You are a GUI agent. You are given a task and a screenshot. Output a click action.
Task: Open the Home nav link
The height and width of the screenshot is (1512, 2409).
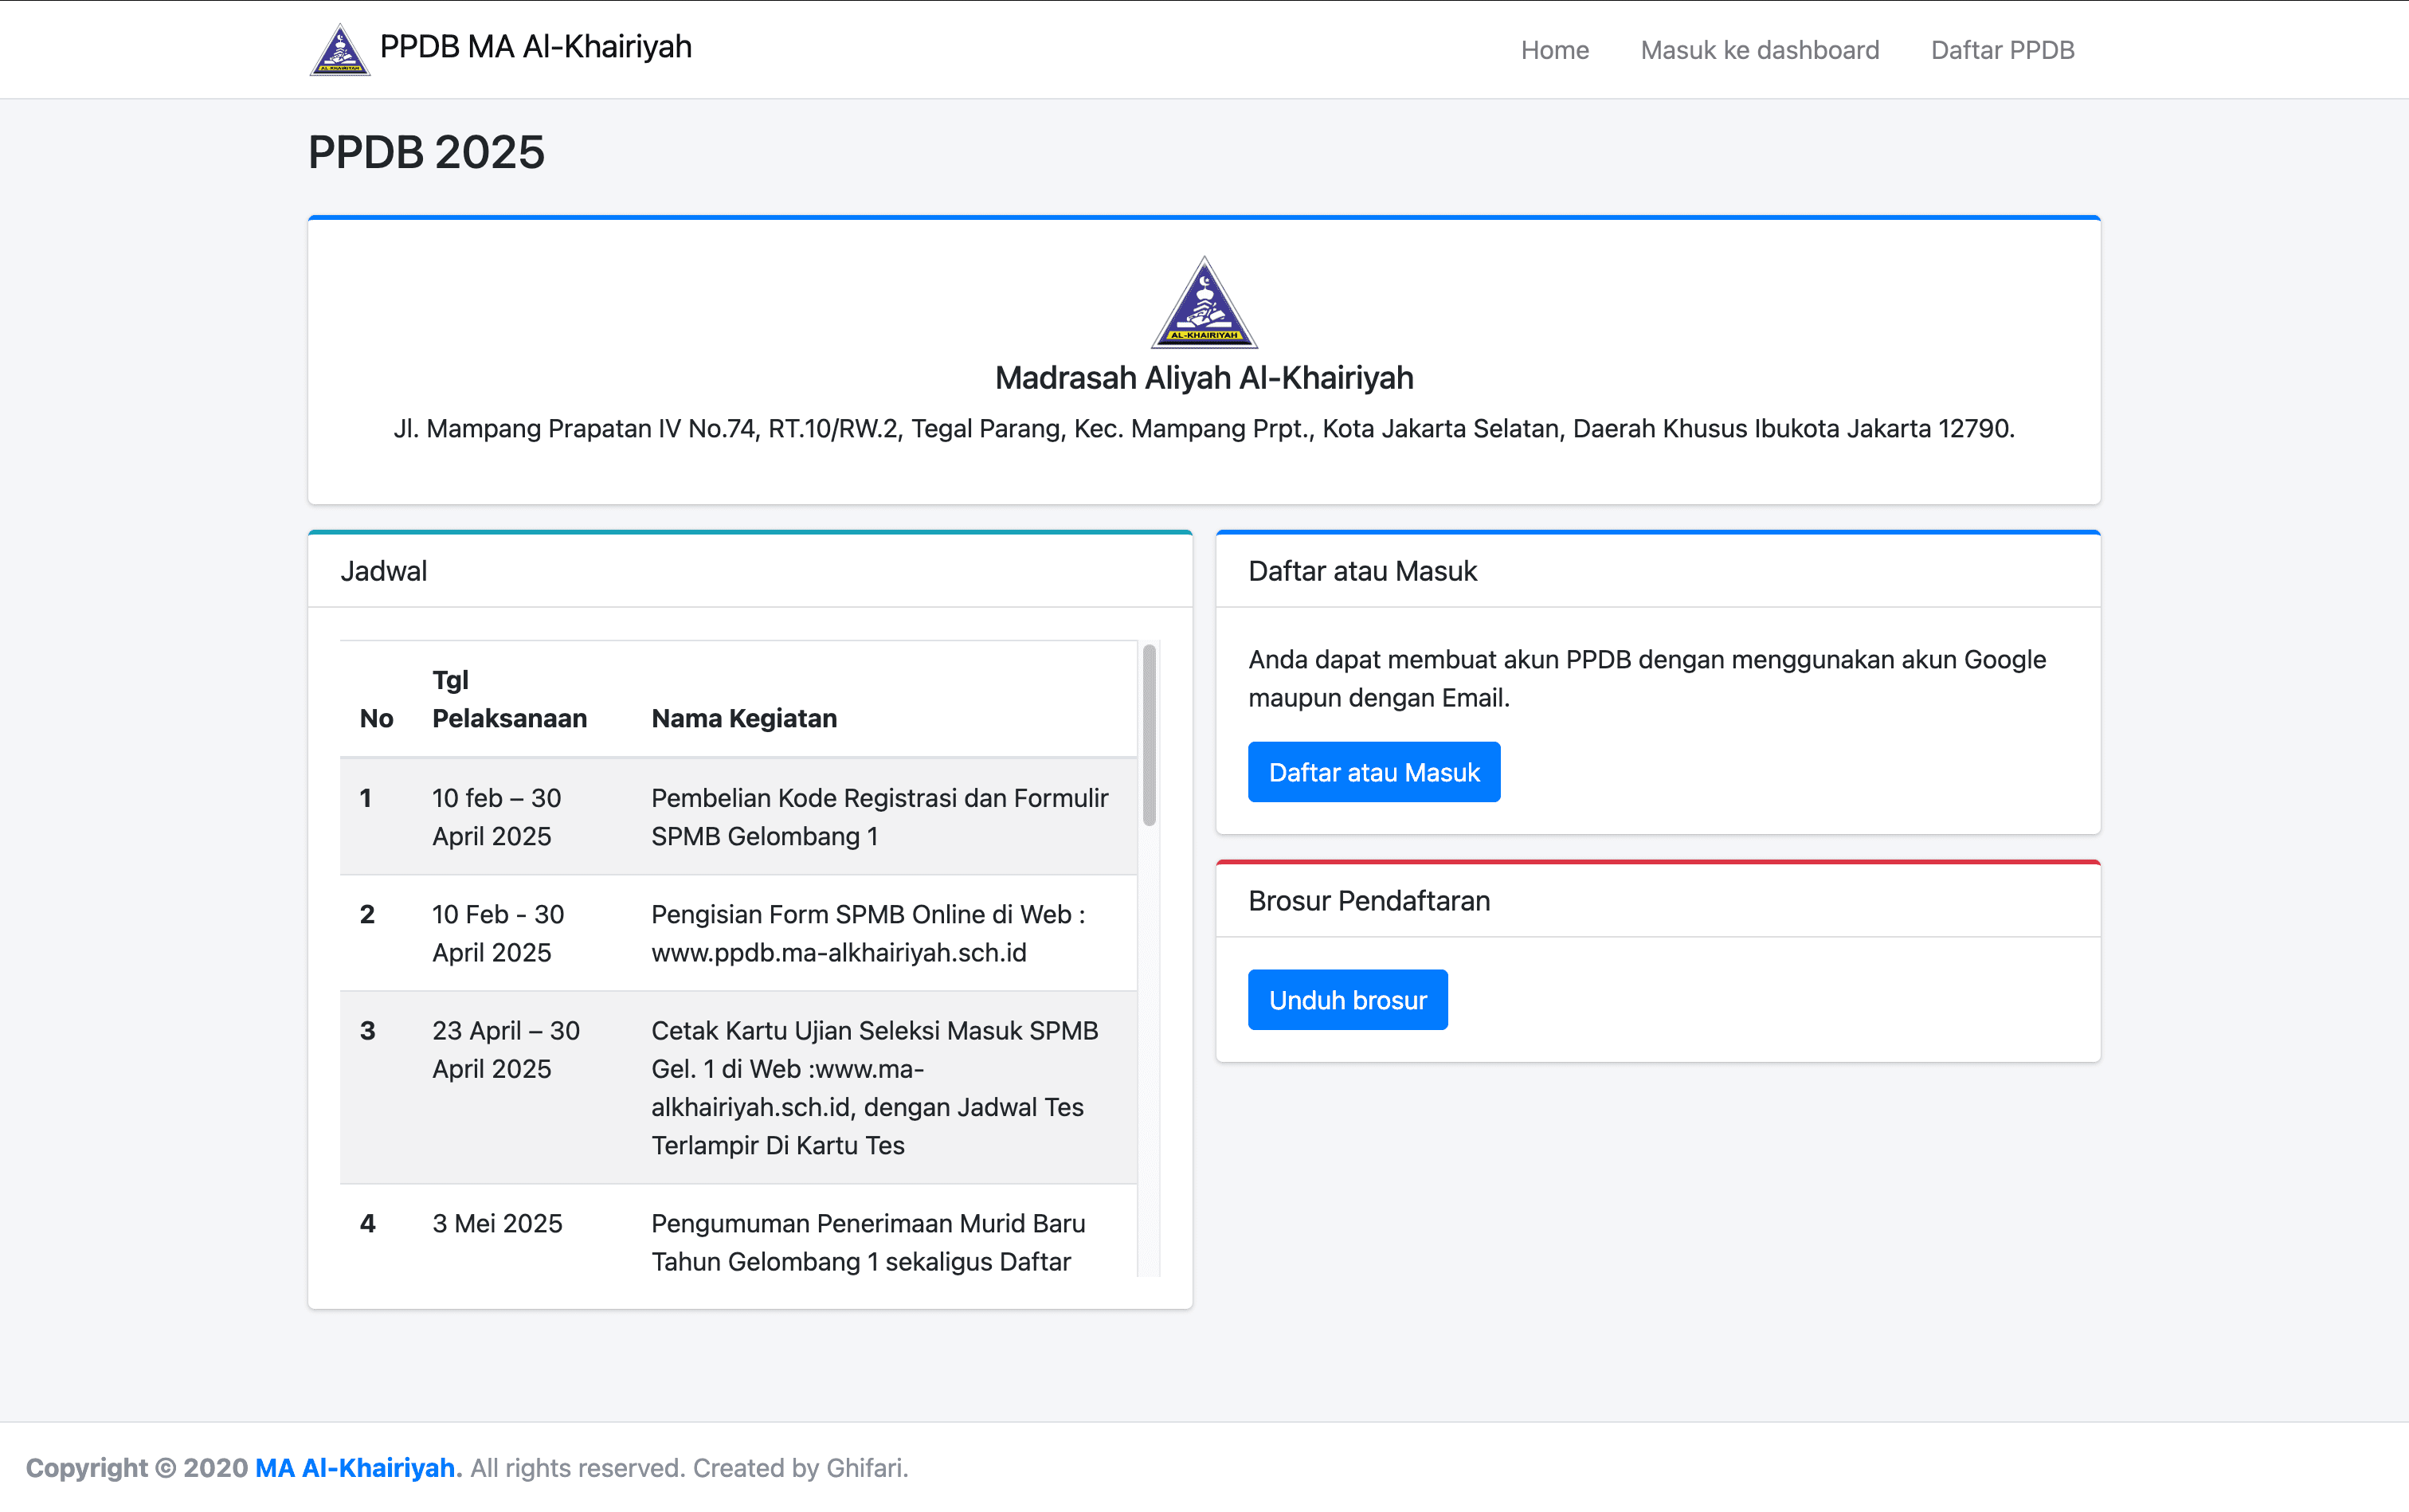pyautogui.click(x=1554, y=50)
